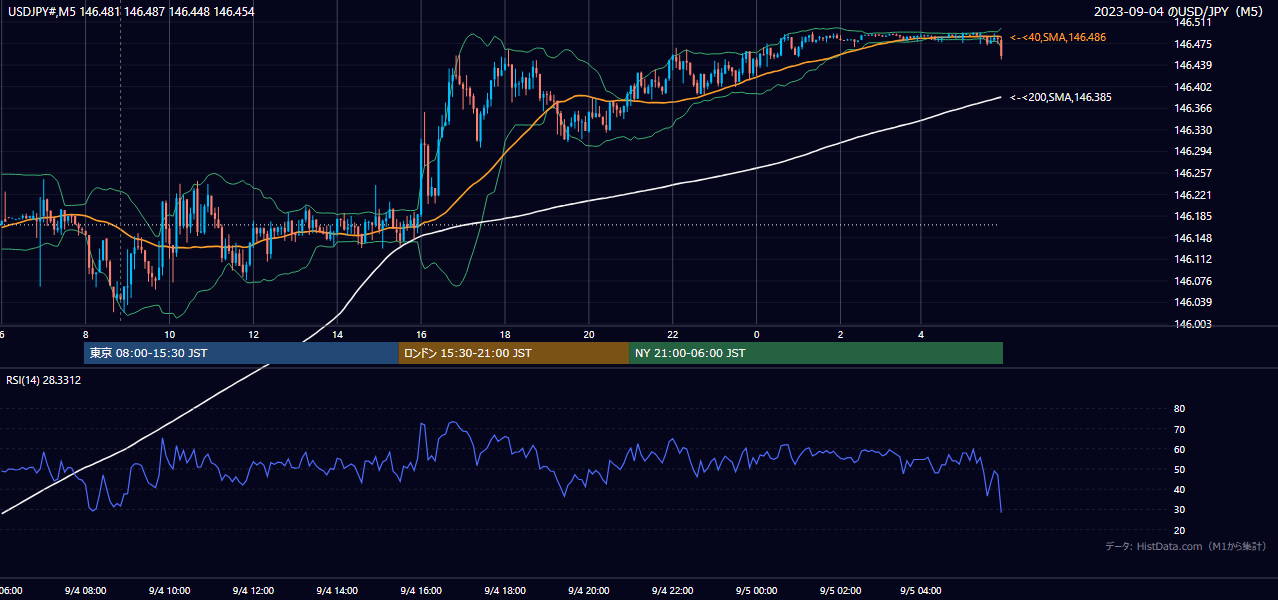Click the white 200 SMA label 146.385

click(x=1060, y=97)
